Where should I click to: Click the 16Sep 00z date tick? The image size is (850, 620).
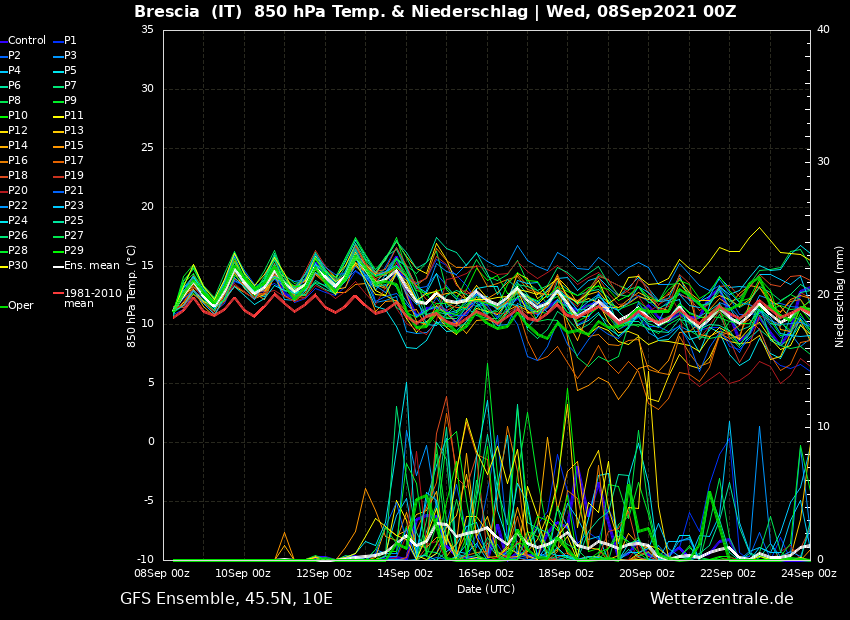[x=485, y=573]
